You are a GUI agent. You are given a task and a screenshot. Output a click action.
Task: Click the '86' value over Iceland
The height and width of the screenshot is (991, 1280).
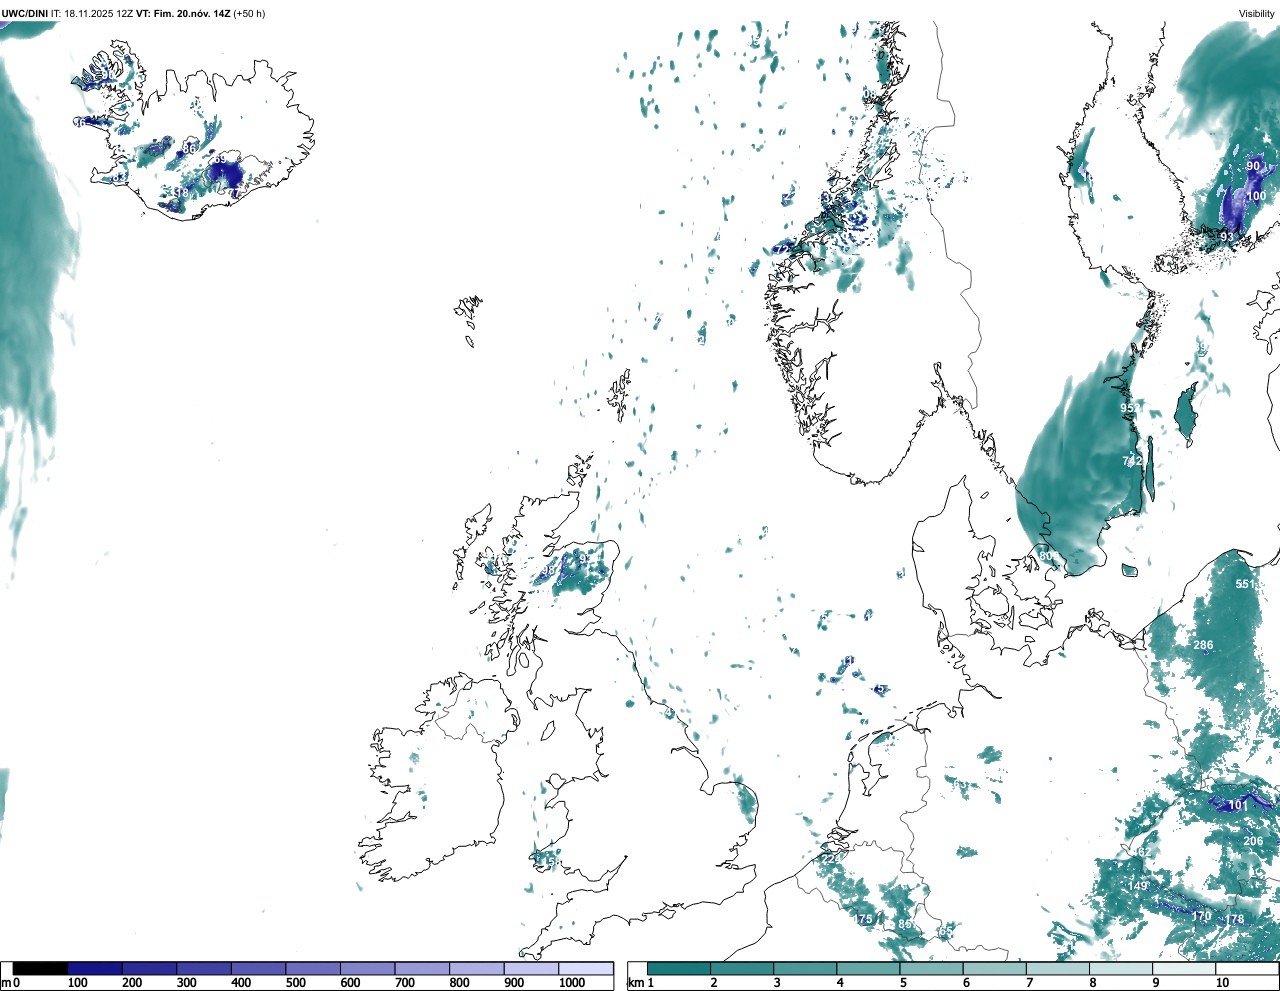(x=189, y=148)
